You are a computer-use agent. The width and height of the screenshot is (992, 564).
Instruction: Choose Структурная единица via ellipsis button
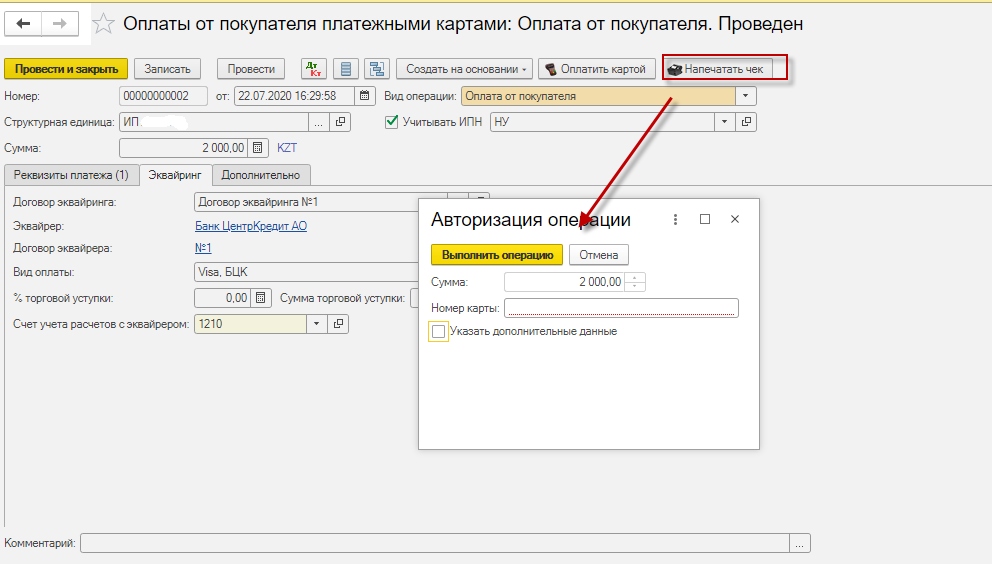coord(318,122)
